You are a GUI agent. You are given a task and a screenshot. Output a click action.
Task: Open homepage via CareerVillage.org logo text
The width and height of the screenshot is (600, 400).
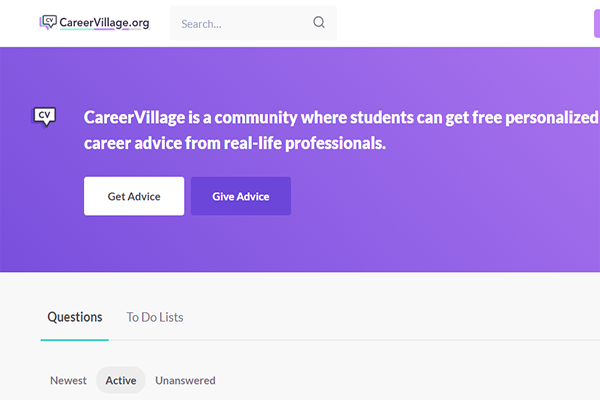point(105,22)
